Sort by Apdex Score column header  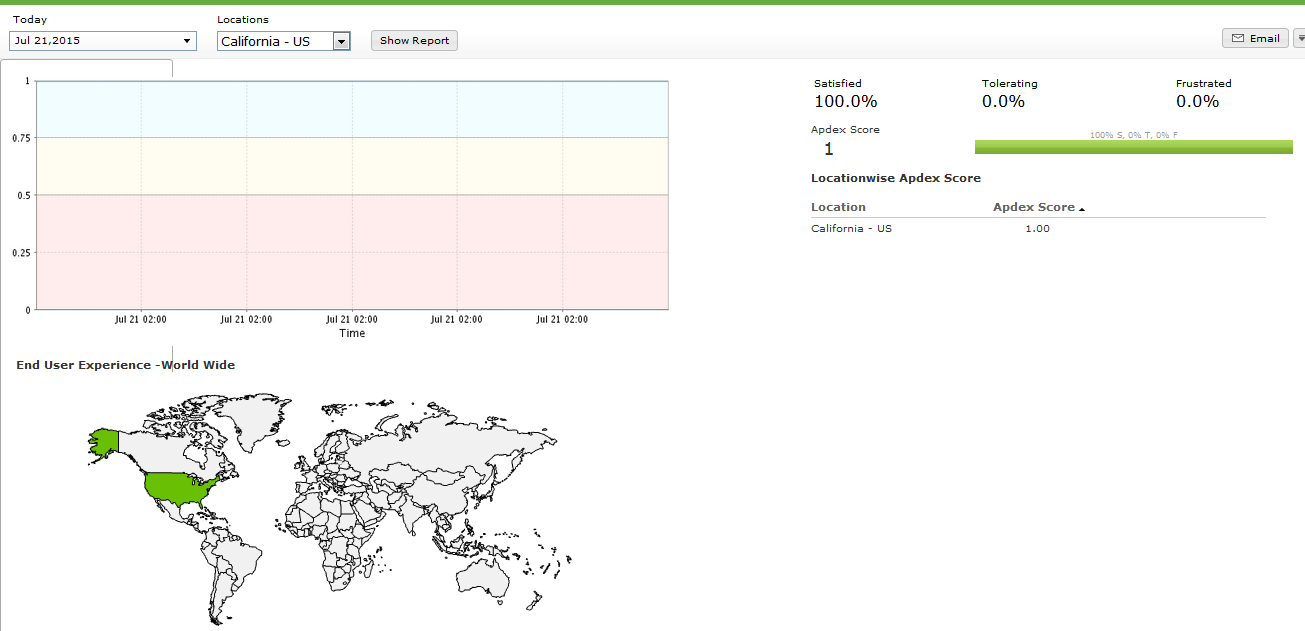click(x=1033, y=207)
